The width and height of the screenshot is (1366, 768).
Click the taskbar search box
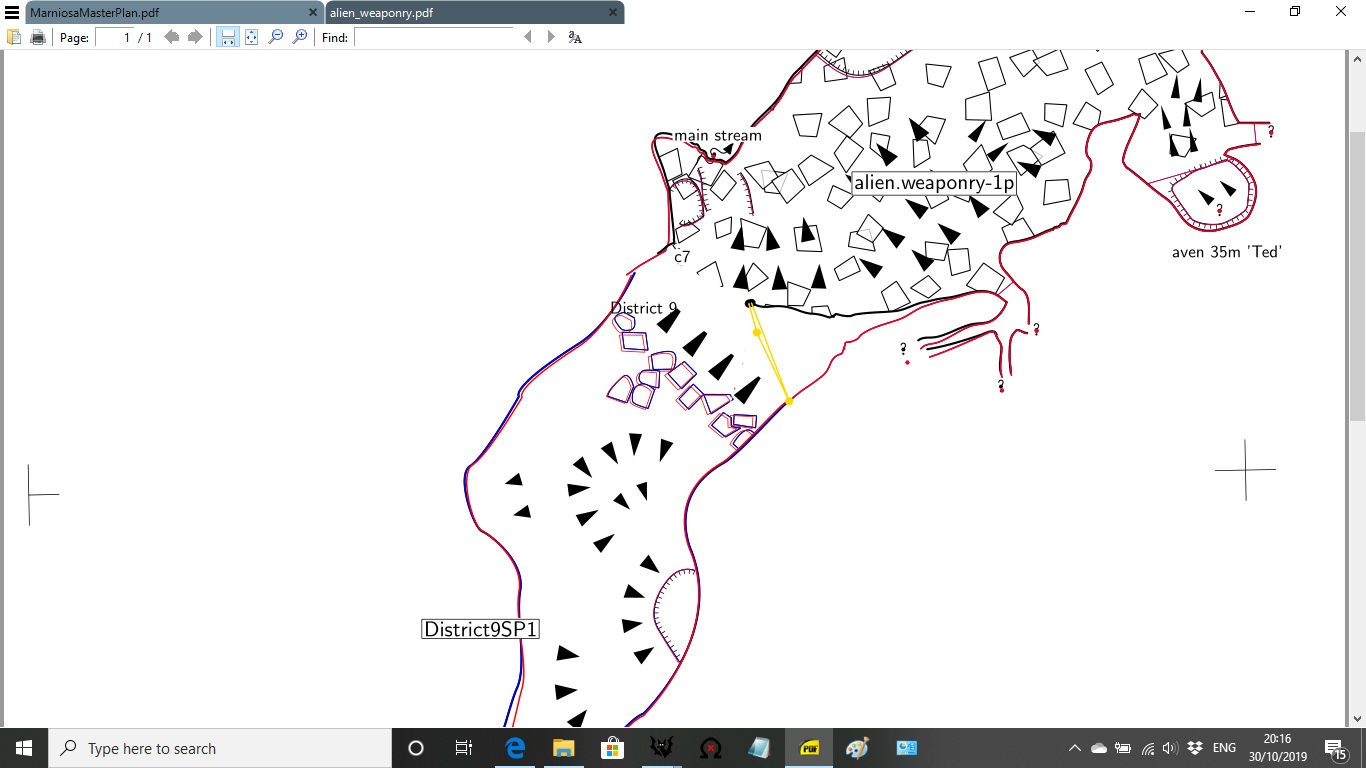[220, 748]
